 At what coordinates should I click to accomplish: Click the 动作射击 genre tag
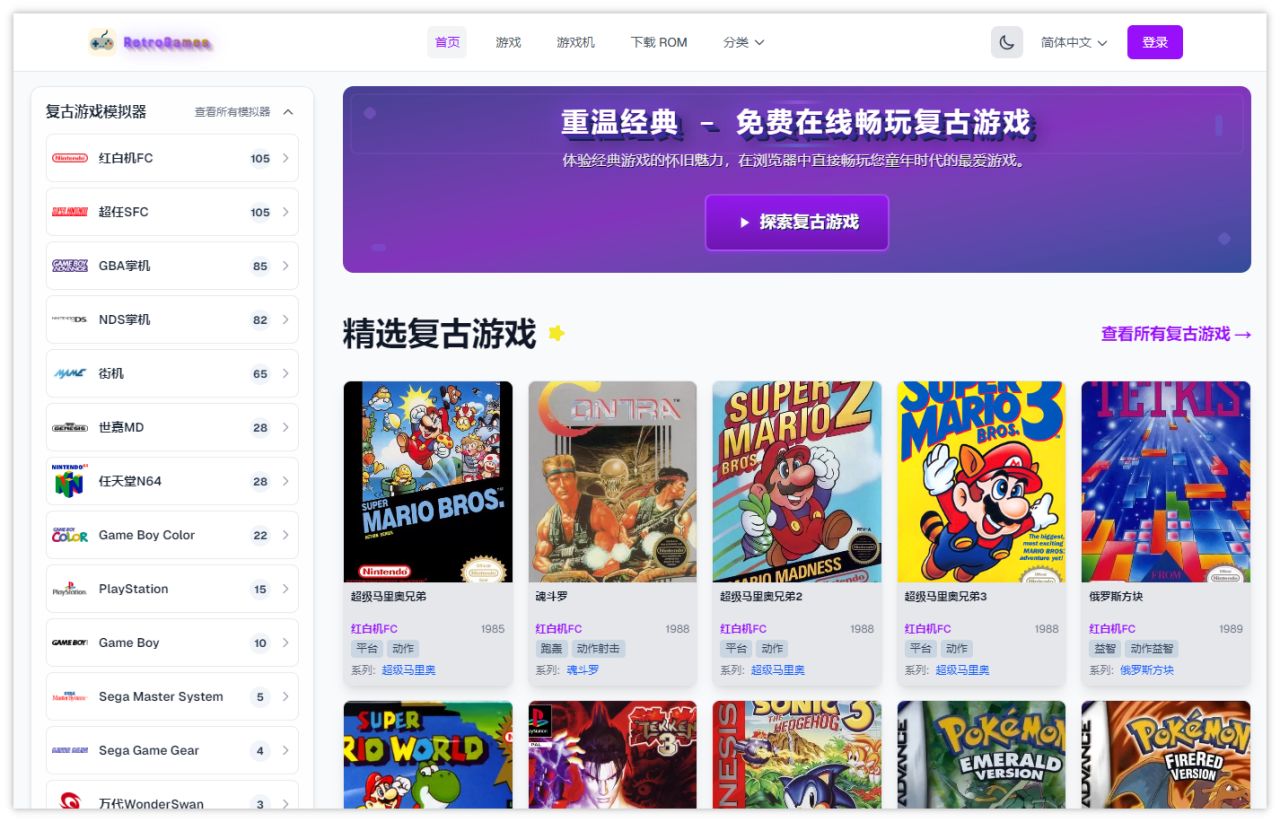[598, 649]
